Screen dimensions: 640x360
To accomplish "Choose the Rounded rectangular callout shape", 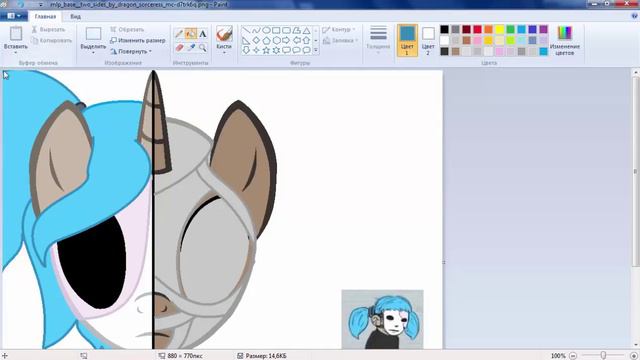I will point(286,50).
